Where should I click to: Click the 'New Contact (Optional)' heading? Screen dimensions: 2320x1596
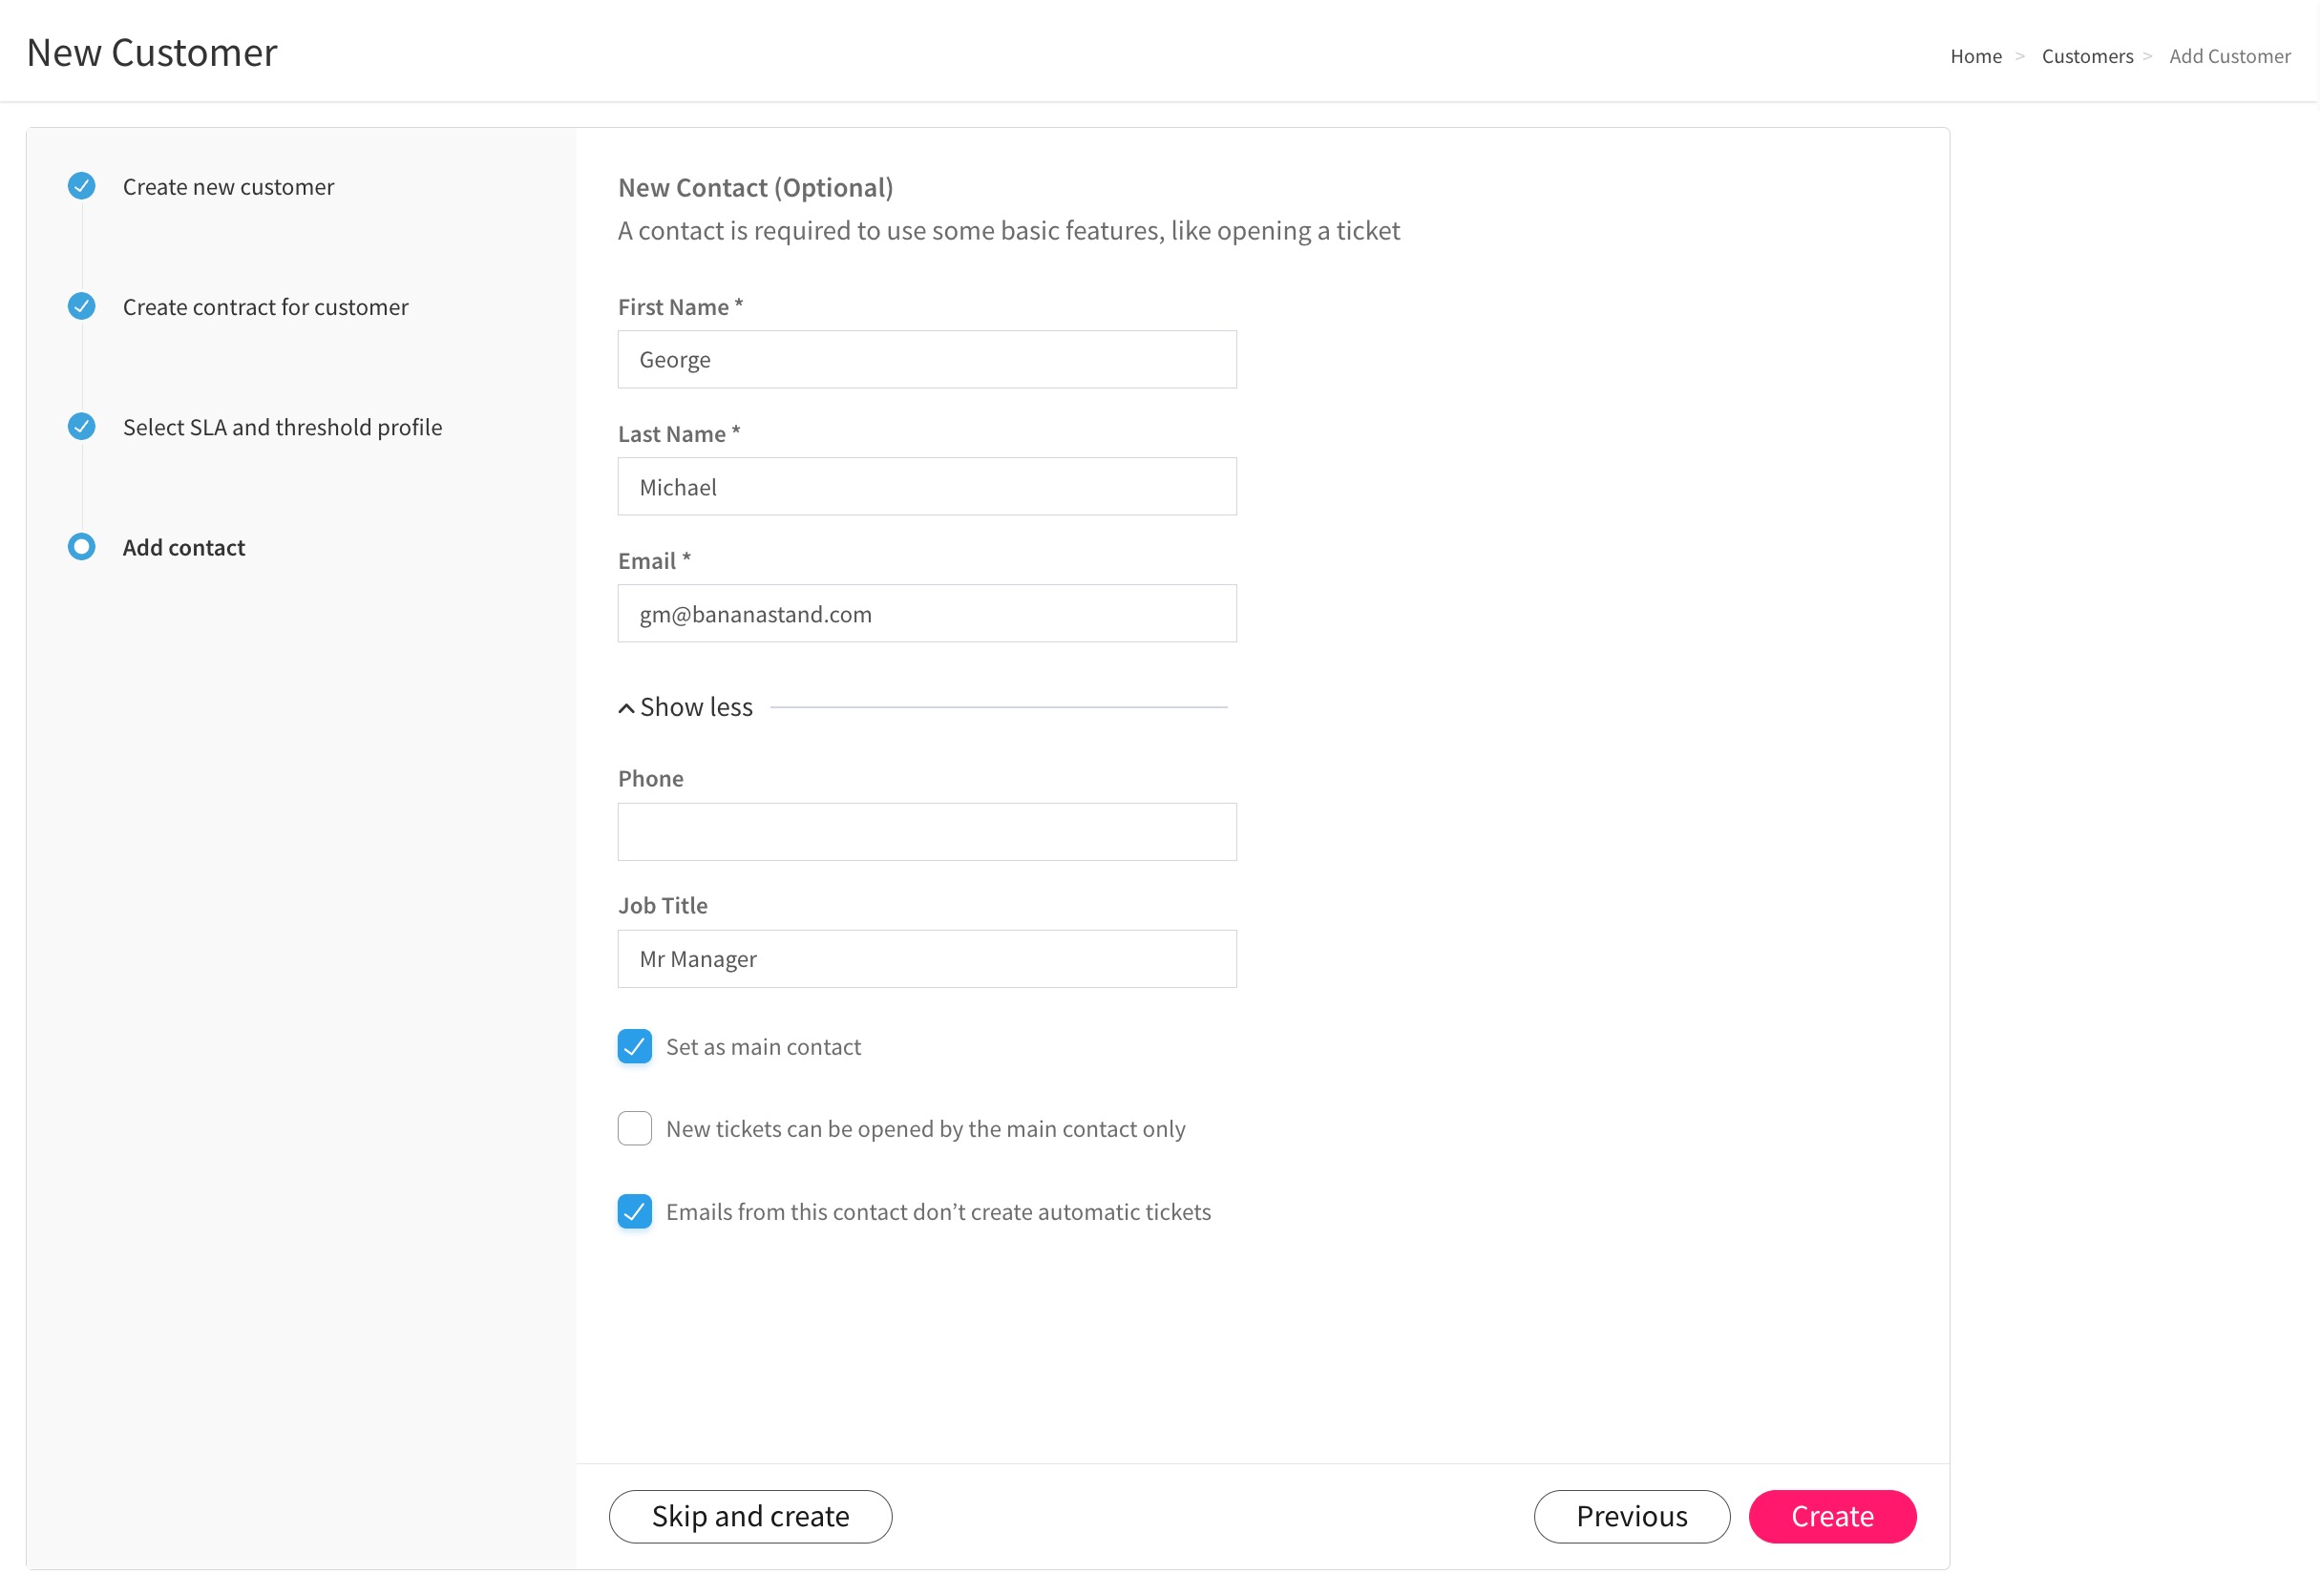(756, 187)
